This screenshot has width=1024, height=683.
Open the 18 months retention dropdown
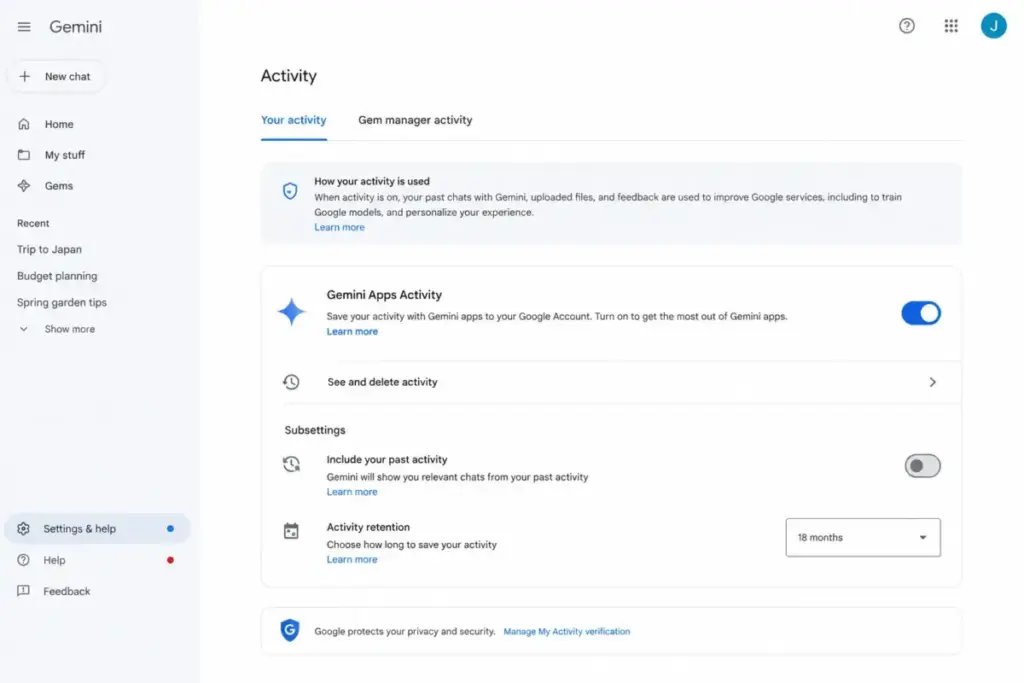click(863, 537)
